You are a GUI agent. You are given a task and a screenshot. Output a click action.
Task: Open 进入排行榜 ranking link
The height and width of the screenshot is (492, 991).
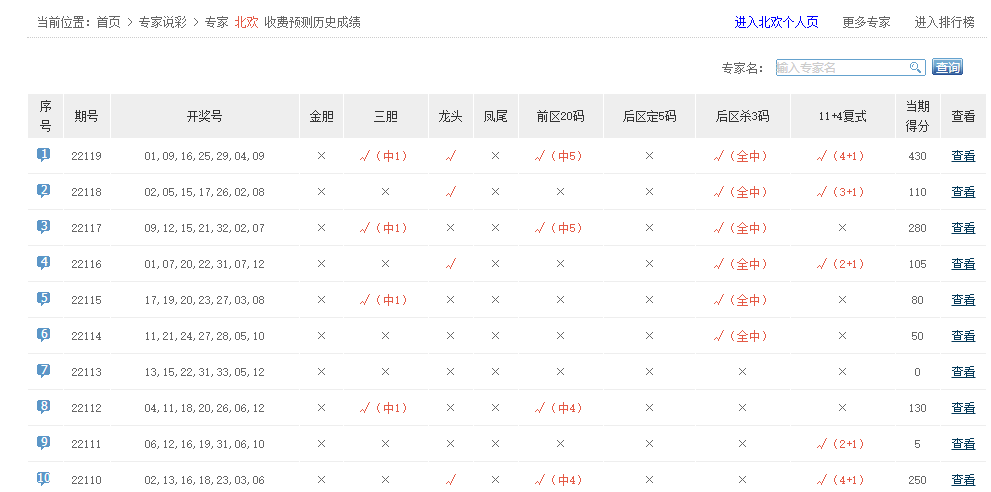point(944,22)
